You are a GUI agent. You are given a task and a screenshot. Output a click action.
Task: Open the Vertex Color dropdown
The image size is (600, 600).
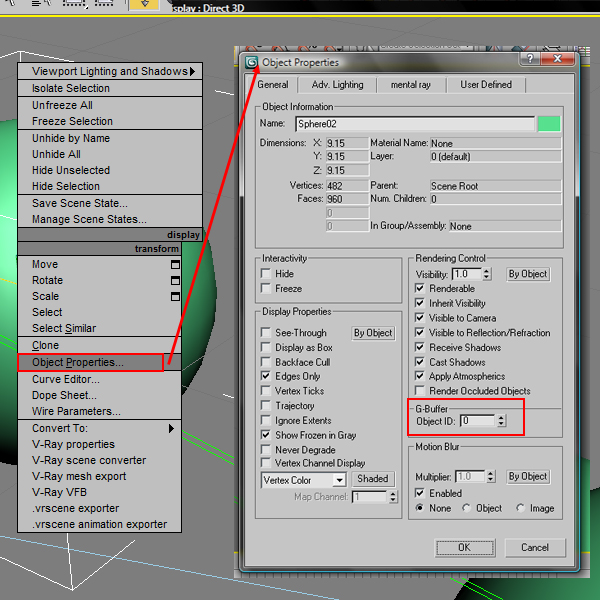pos(339,480)
